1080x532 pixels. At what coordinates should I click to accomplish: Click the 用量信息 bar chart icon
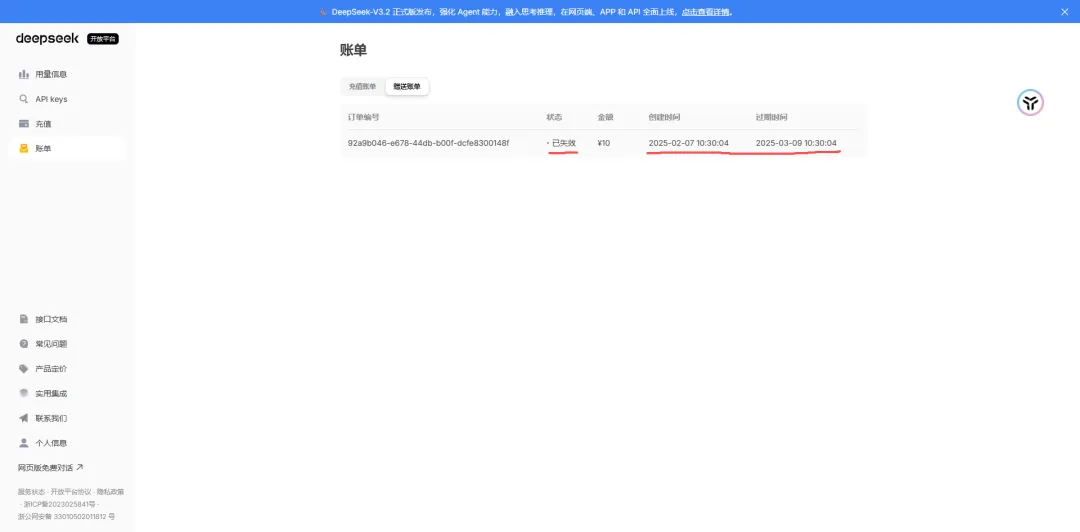(23, 74)
